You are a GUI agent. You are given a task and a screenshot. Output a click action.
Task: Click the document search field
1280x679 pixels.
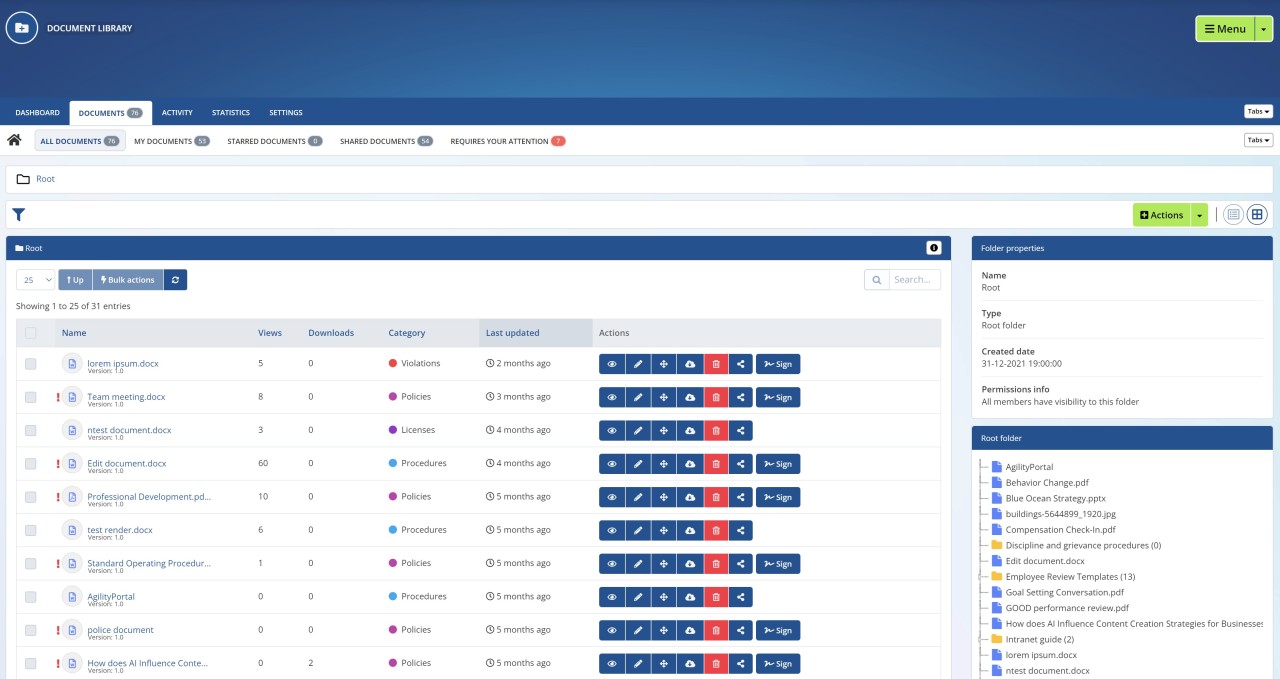pyautogui.click(x=914, y=280)
